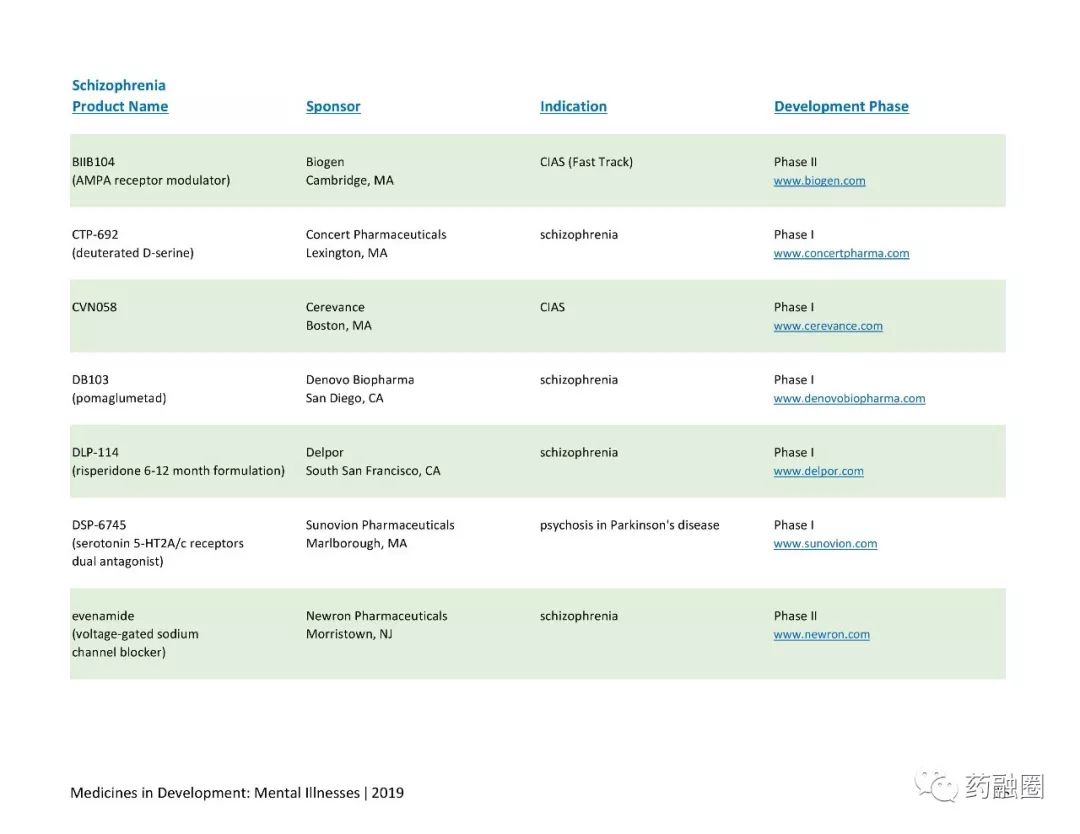Viewport: 1080px width, 834px height.
Task: Visit the www.sunovion.com link
Action: pos(825,544)
